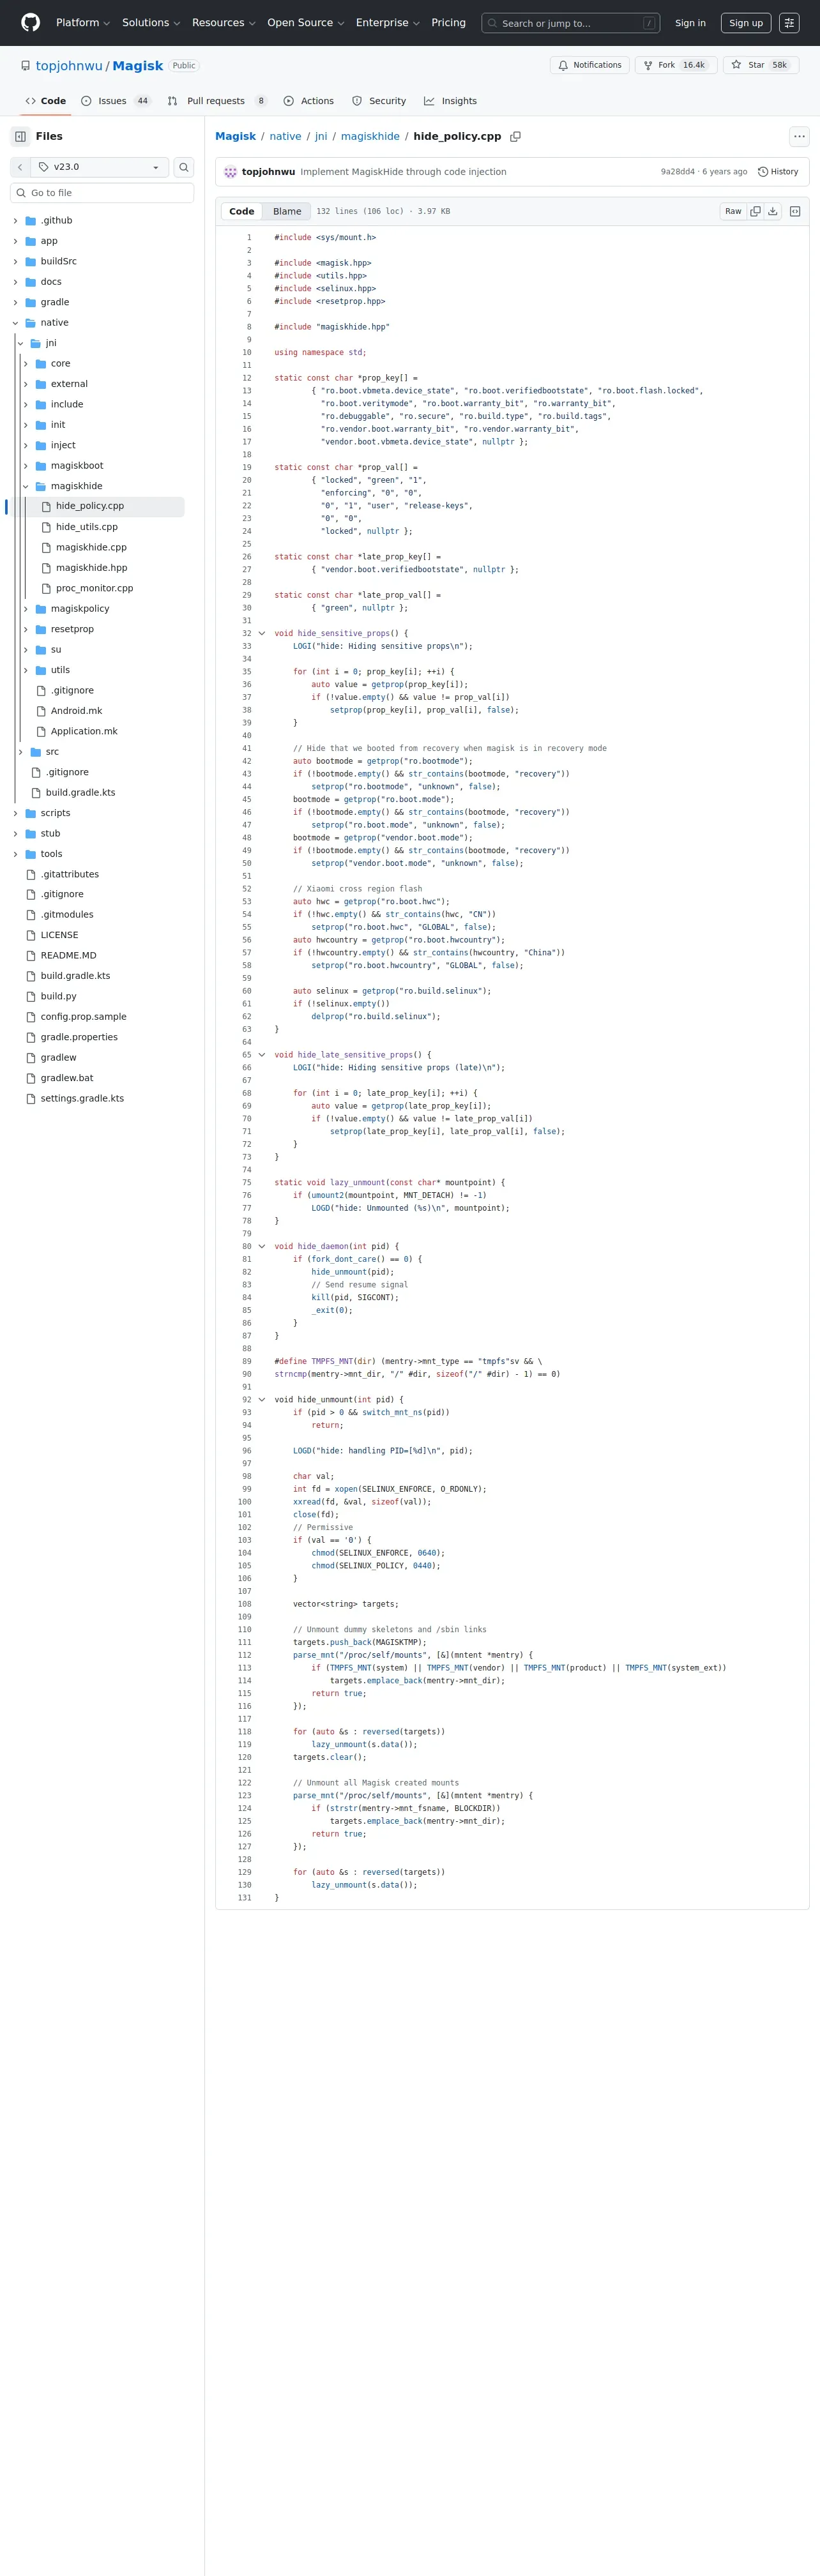Collapse the magiskhide folder
This screenshot has height=2576, width=820.
click(25, 486)
